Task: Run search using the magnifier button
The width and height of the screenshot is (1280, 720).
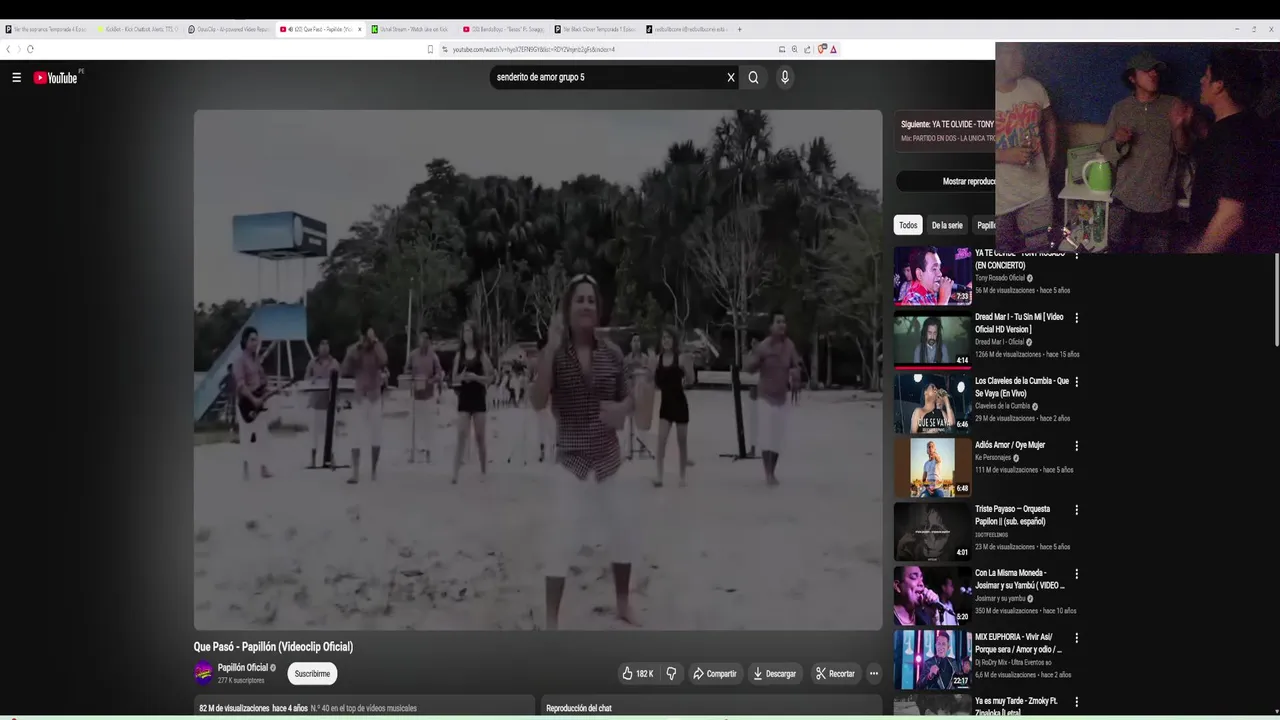Action: point(753,77)
